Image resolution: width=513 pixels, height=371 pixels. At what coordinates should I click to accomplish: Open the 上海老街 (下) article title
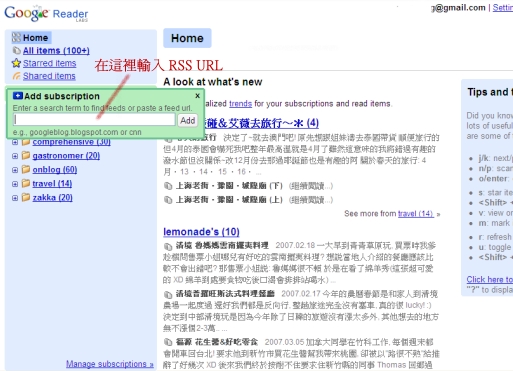pos(229,186)
